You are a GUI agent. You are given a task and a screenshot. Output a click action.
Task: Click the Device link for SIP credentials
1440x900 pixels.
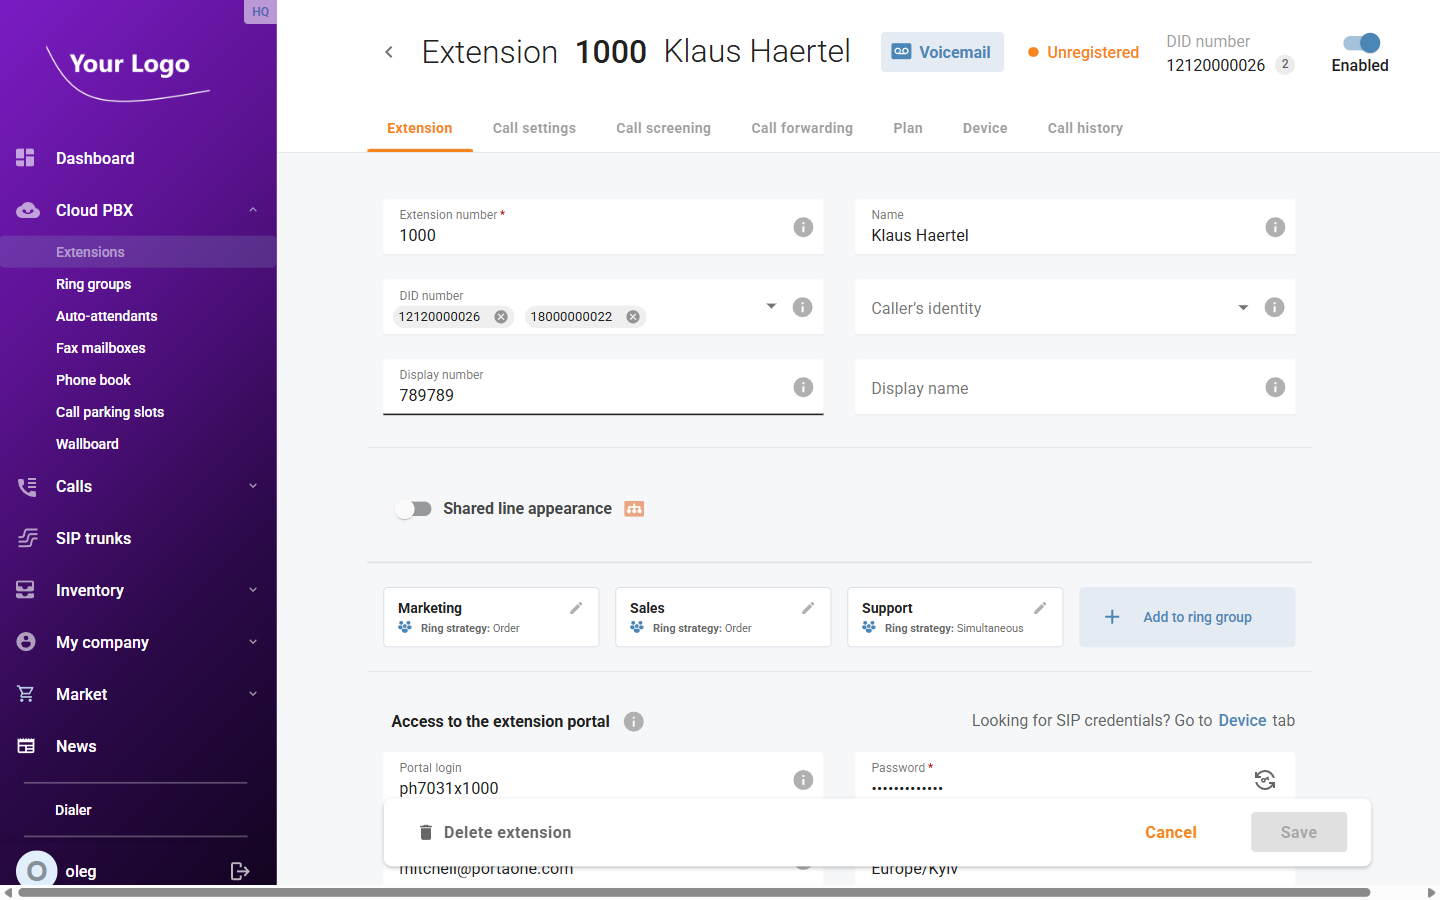[1242, 720]
